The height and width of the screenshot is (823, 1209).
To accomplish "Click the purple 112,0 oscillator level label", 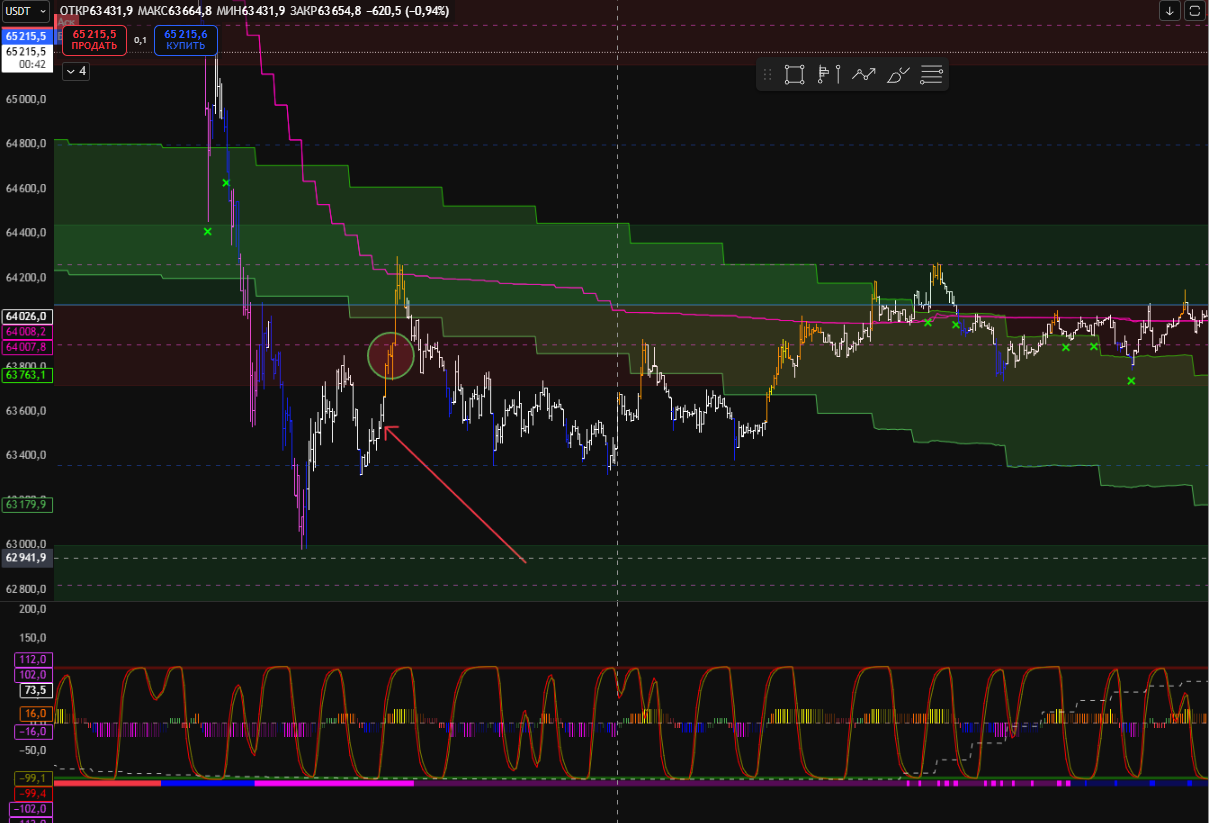I will coord(34,659).
